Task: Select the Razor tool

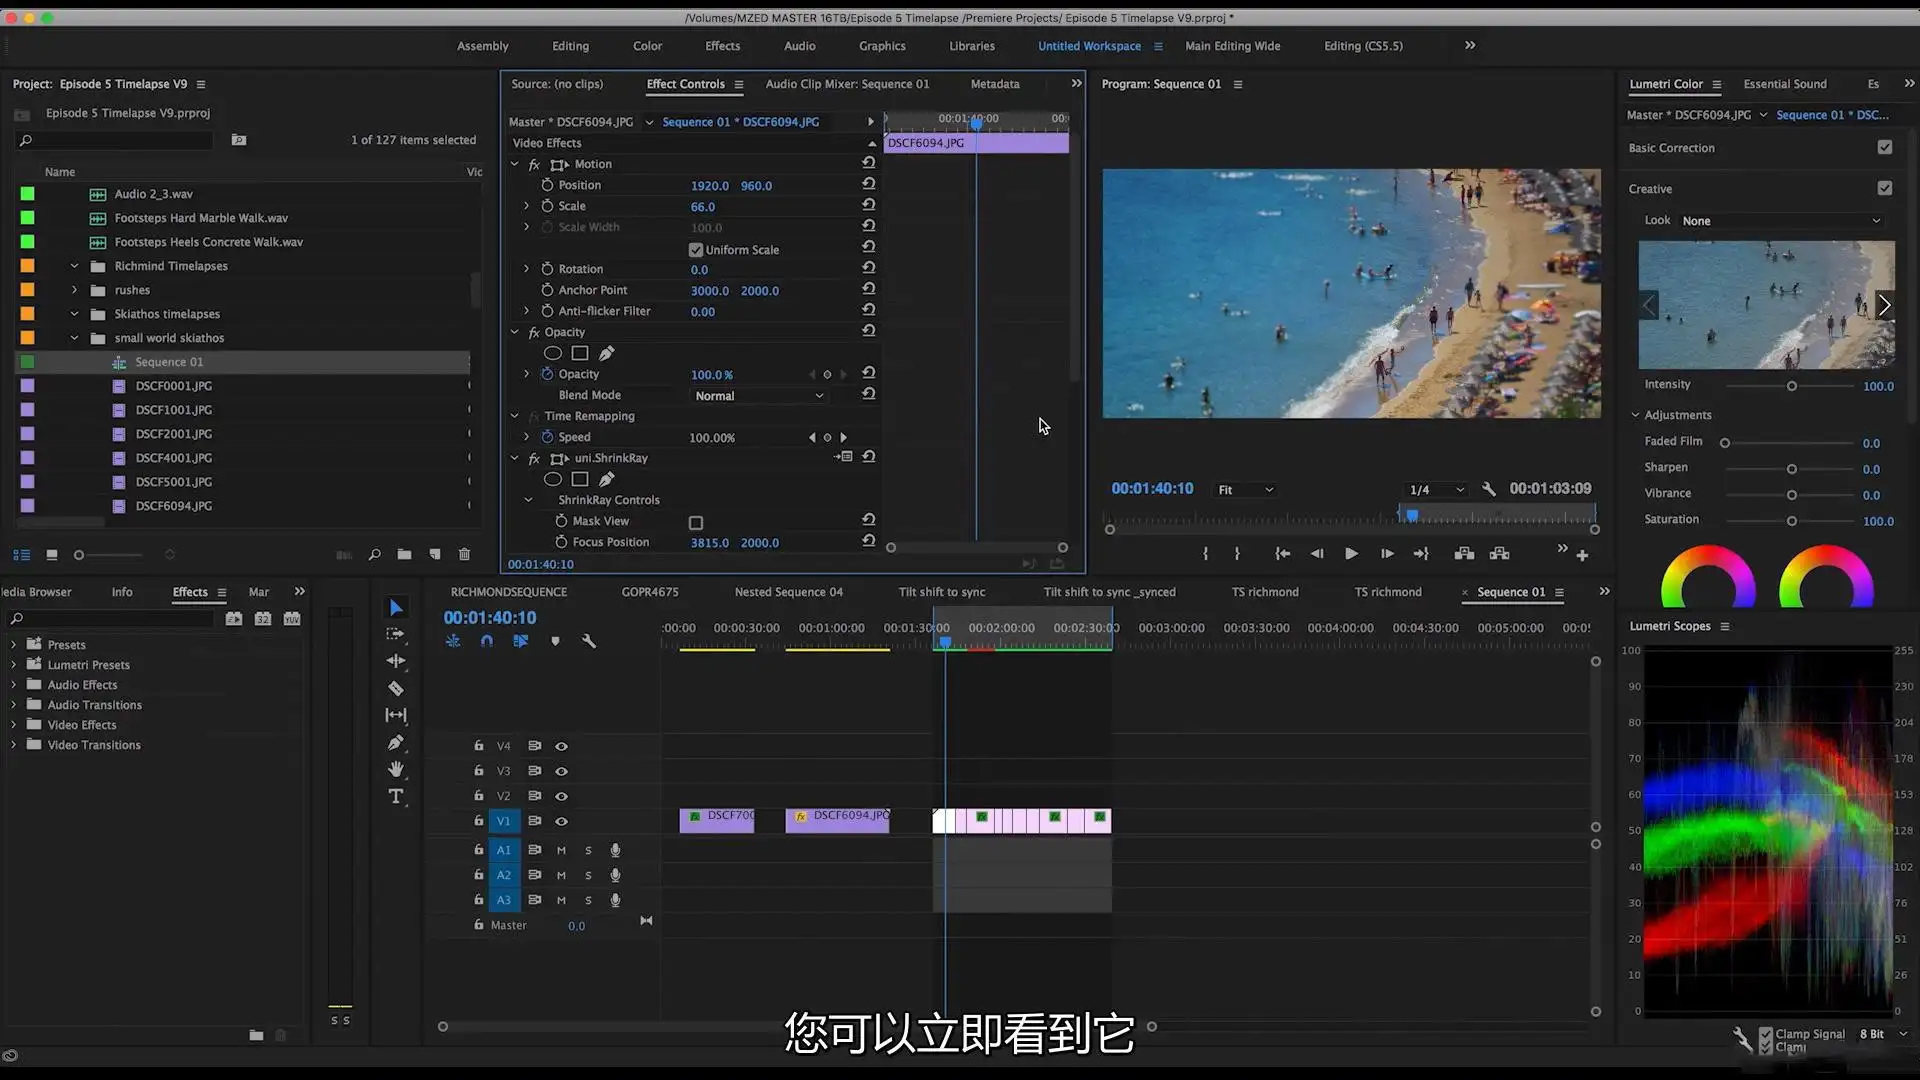Action: tap(396, 688)
